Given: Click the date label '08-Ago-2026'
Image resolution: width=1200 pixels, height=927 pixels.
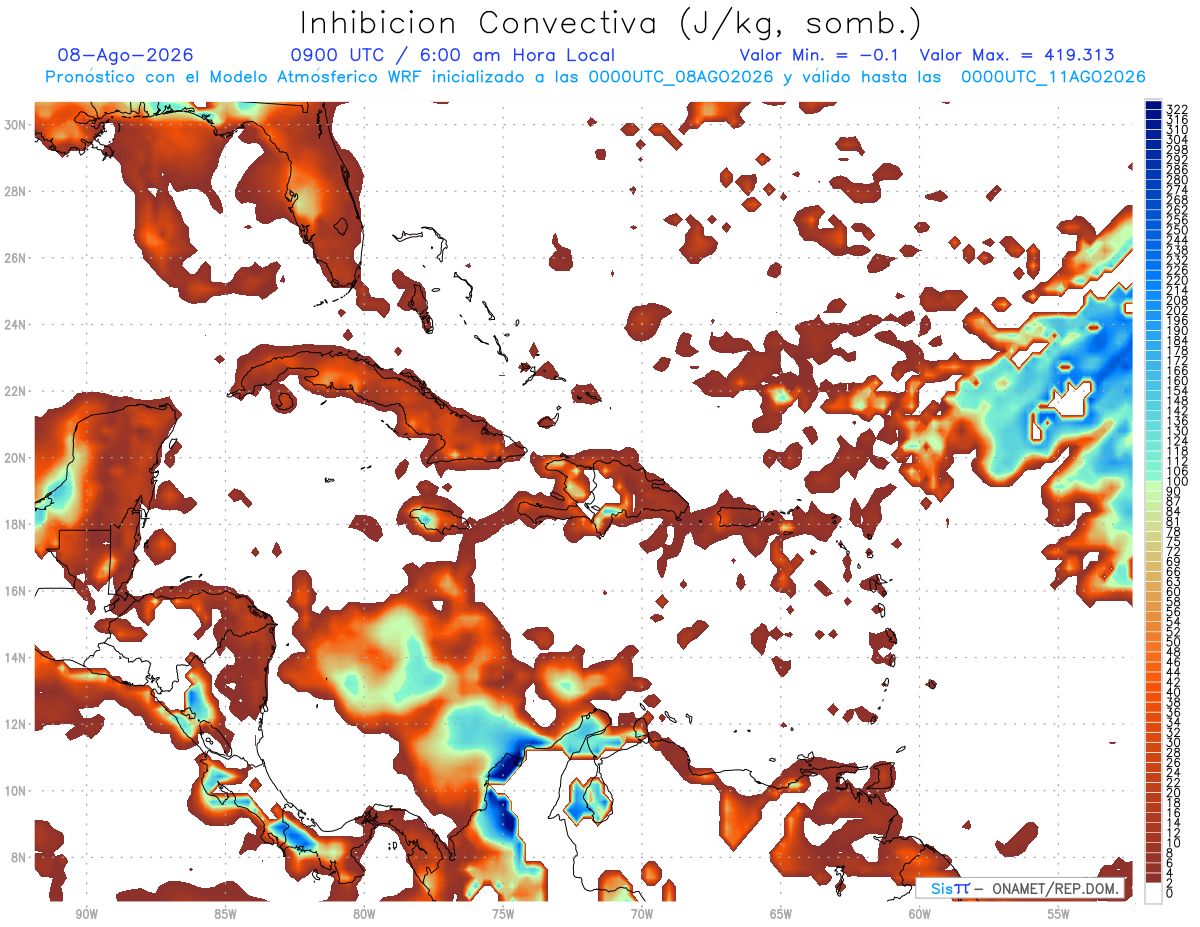Looking at the screenshot, I should point(126,55).
